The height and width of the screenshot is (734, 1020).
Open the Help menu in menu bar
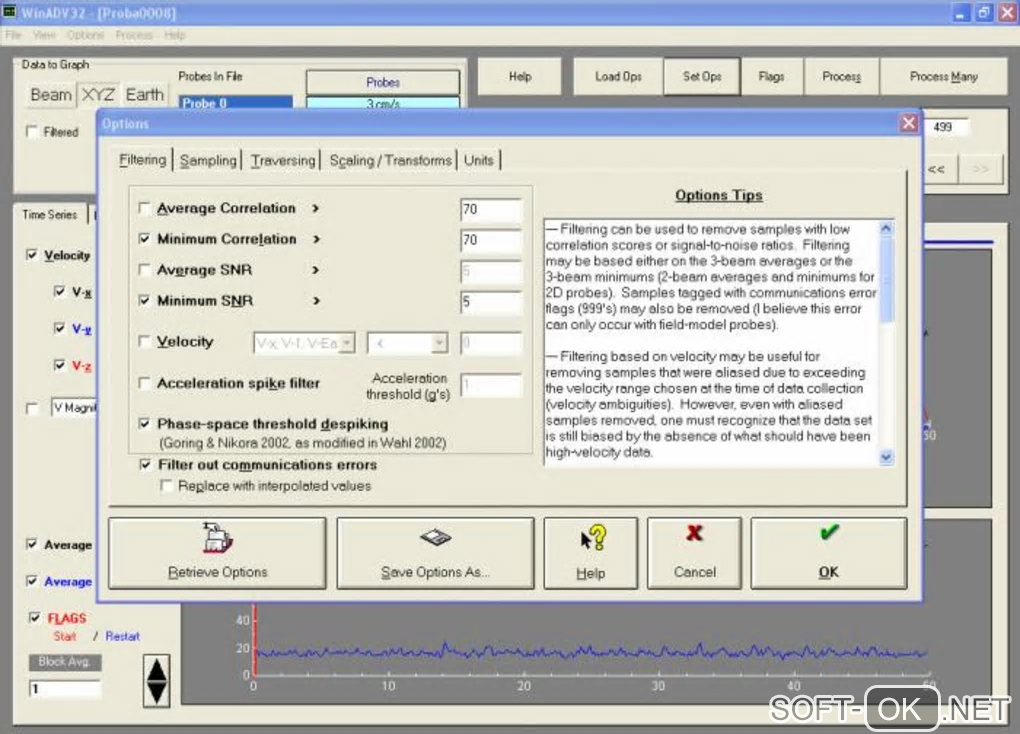pos(174,35)
